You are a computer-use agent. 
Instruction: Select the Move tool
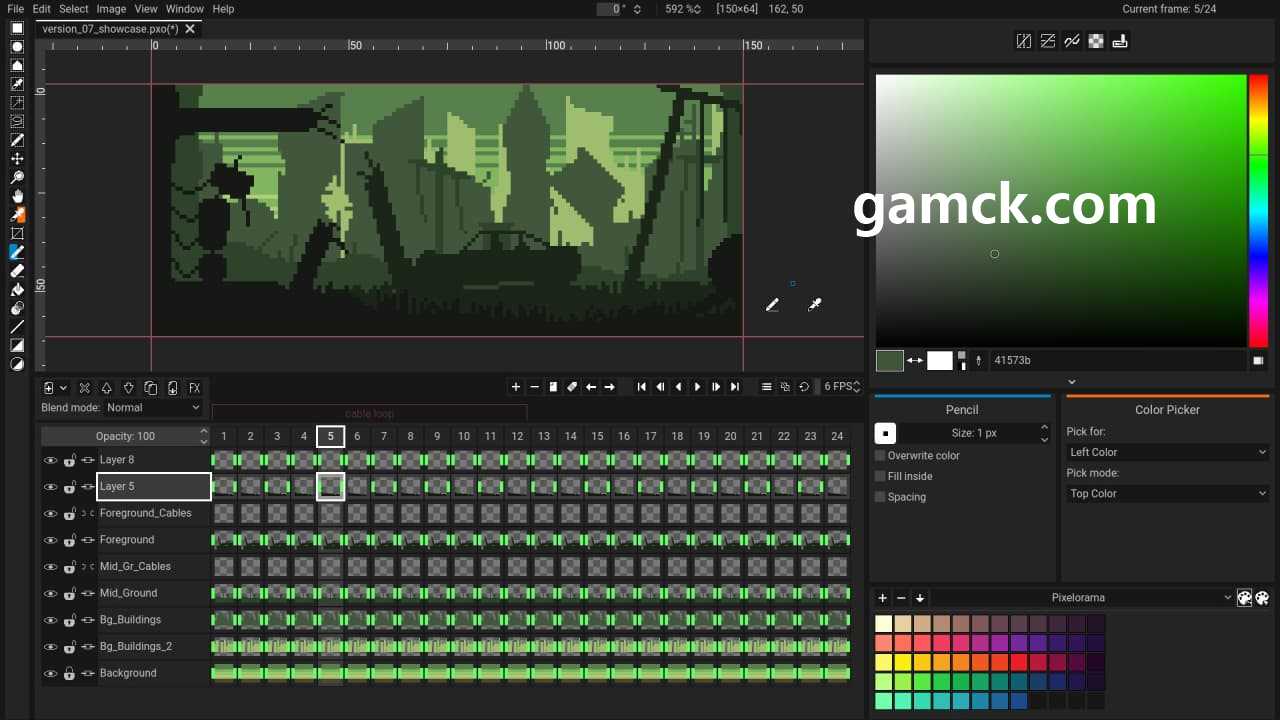coord(17,159)
